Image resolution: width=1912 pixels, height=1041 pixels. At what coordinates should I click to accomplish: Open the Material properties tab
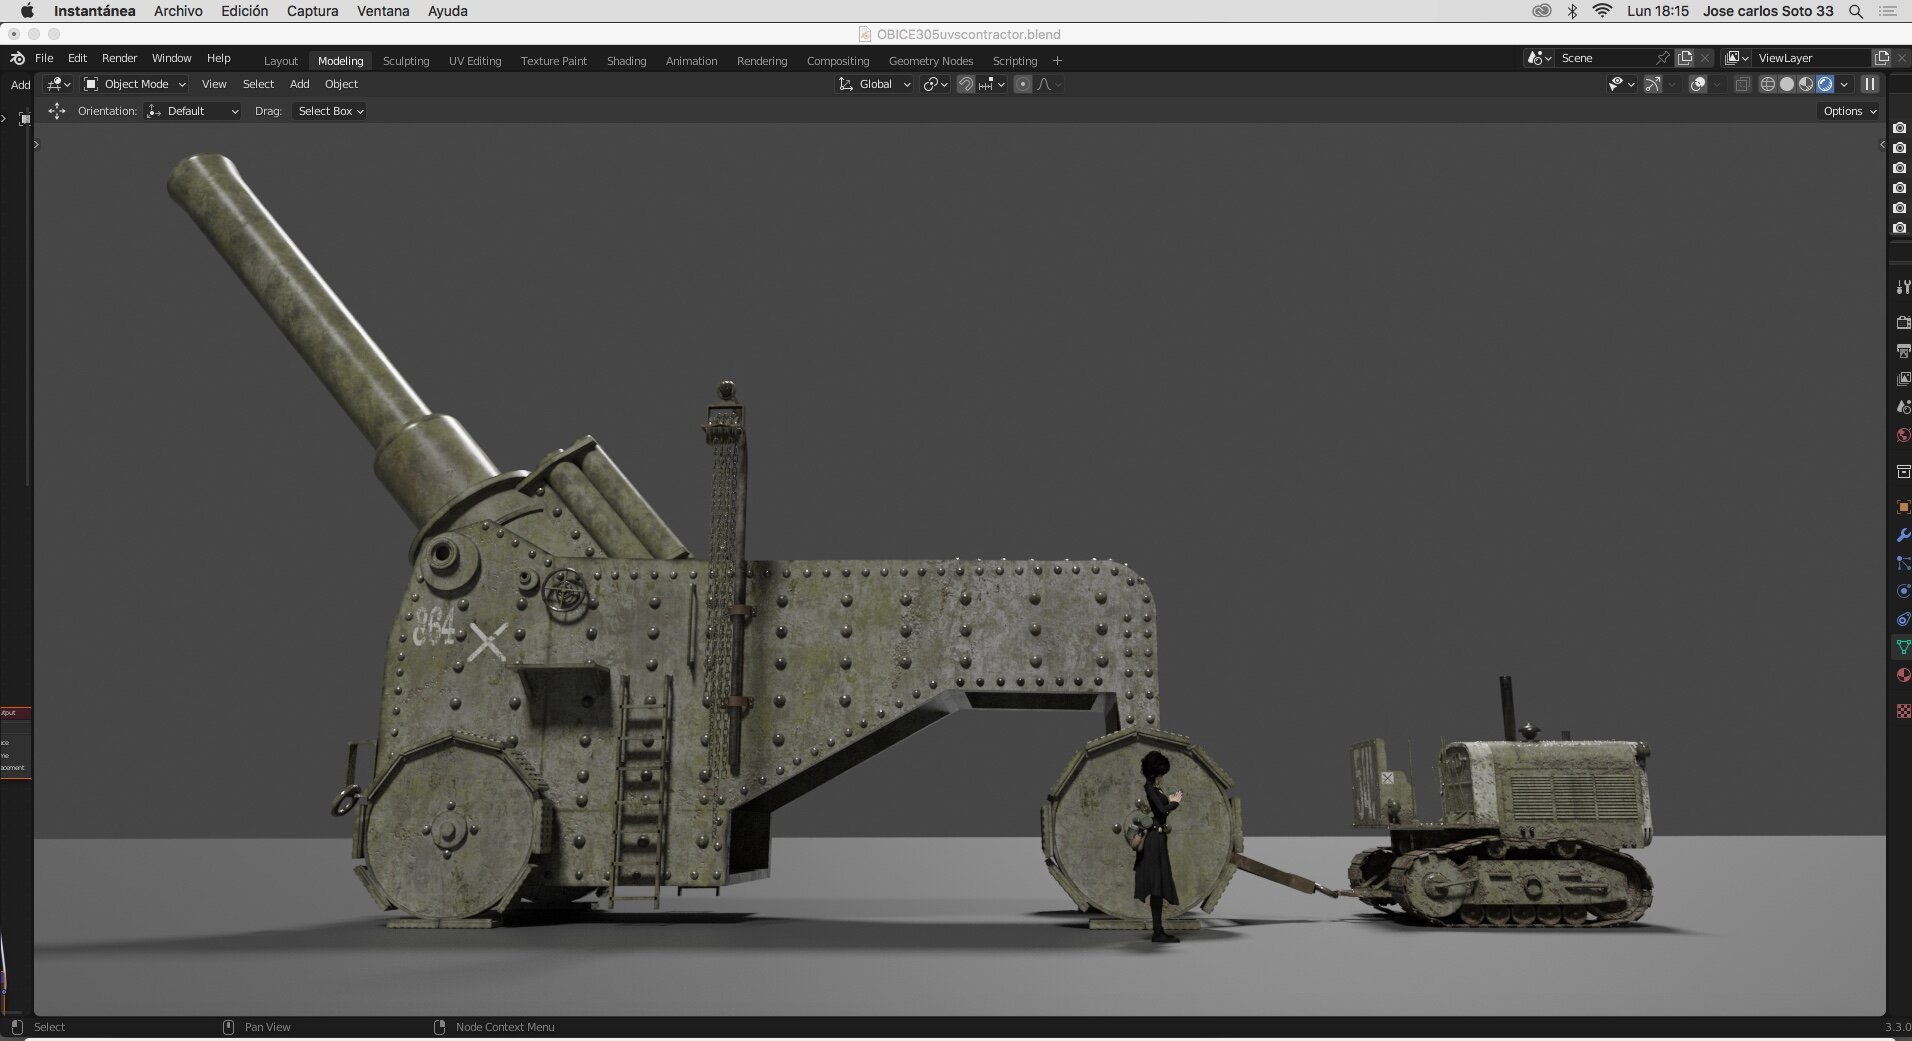(1903, 675)
